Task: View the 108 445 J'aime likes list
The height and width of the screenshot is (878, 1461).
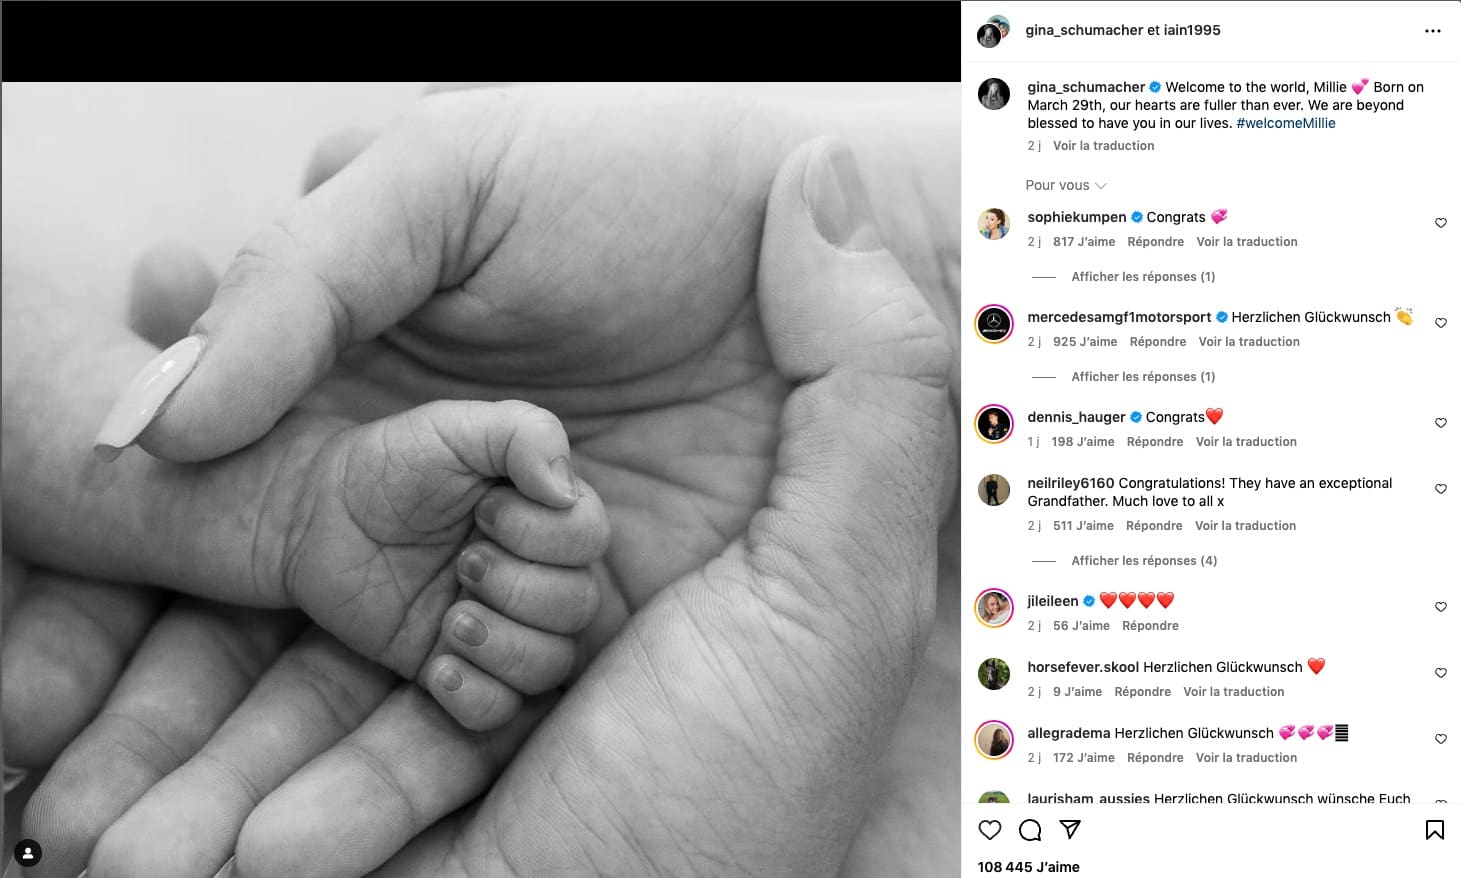Action: [1028, 867]
